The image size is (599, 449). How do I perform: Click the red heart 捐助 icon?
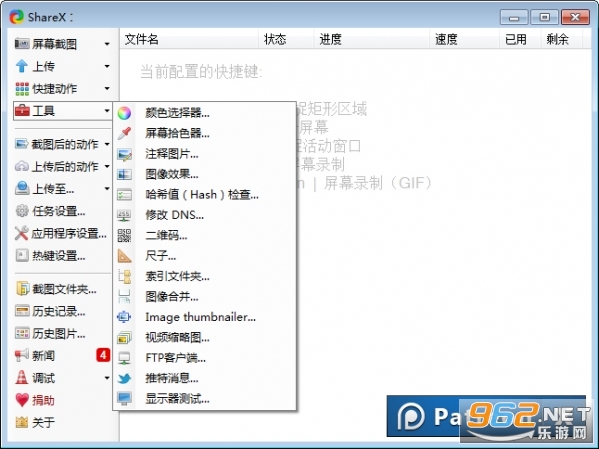click(x=22, y=400)
